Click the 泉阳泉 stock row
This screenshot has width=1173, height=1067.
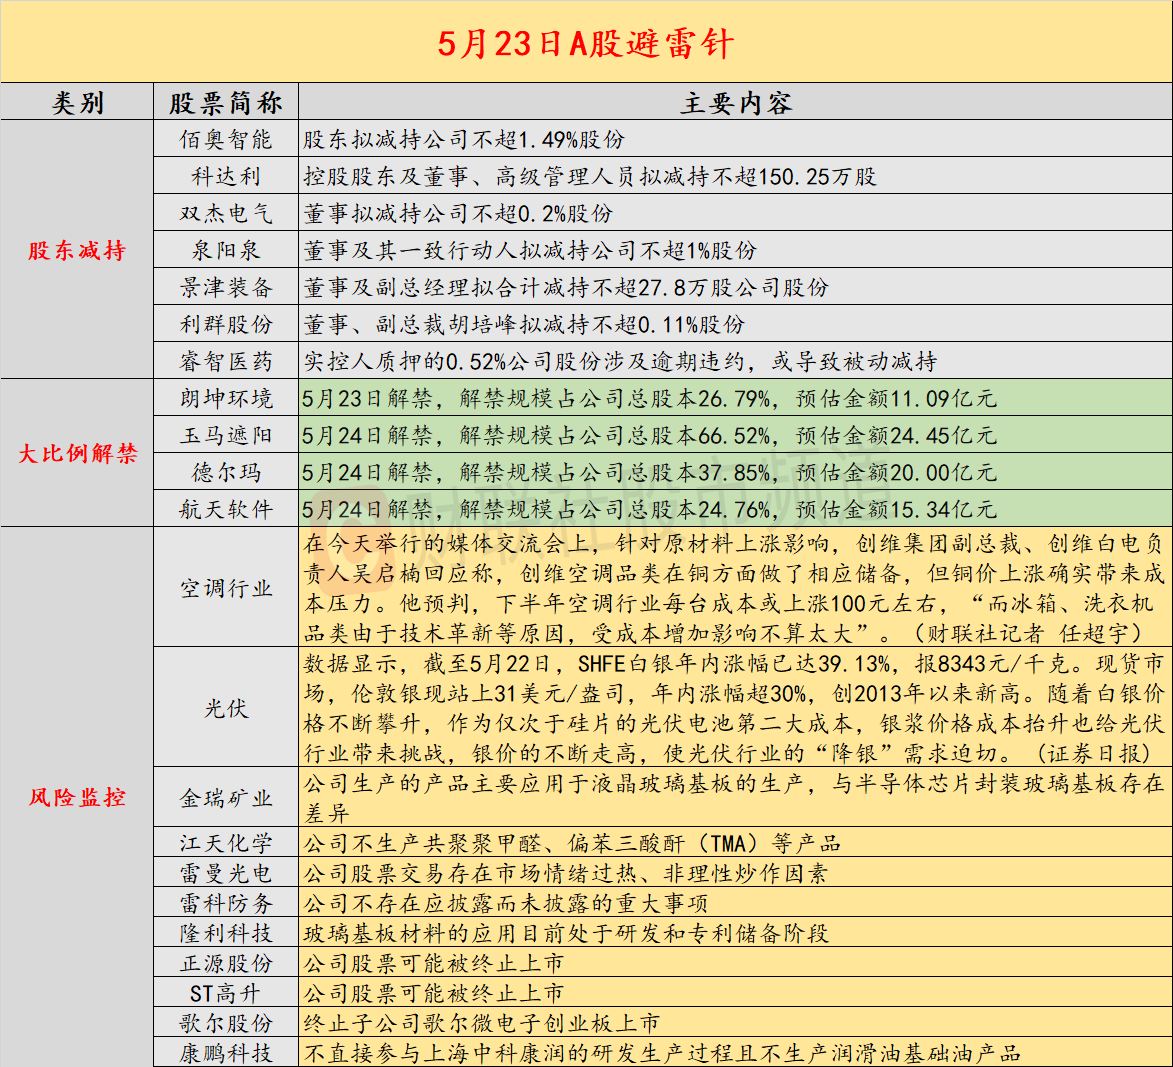click(226, 250)
